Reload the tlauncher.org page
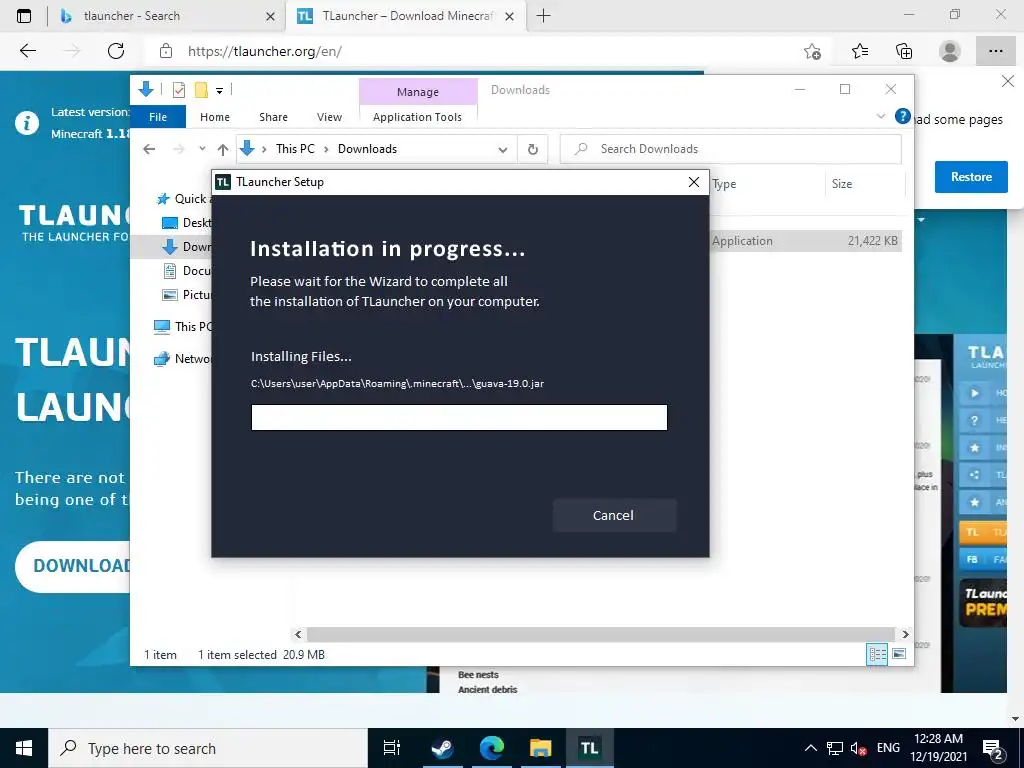 pyautogui.click(x=116, y=51)
